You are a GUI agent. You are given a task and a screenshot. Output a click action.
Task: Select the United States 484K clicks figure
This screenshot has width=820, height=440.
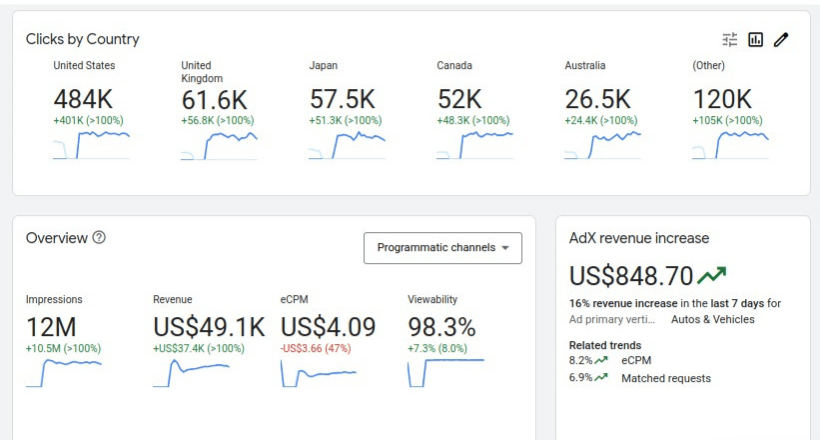point(84,99)
